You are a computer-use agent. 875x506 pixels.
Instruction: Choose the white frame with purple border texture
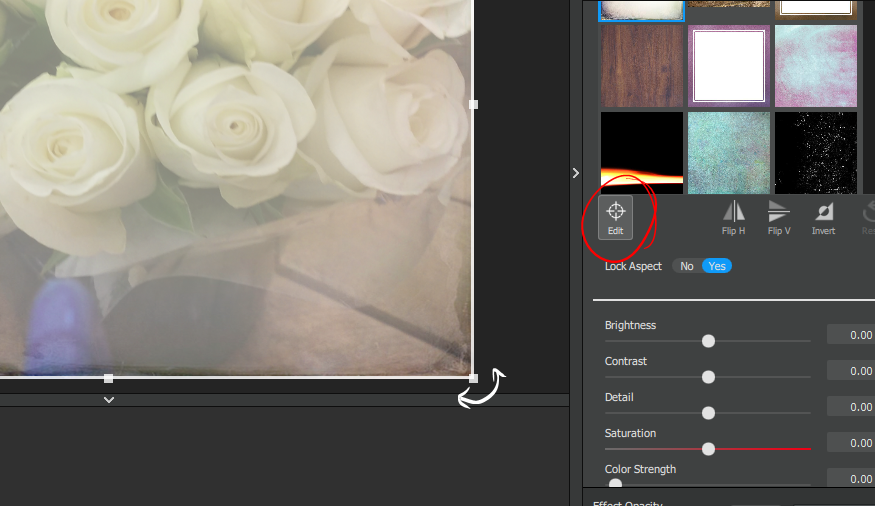click(x=729, y=66)
